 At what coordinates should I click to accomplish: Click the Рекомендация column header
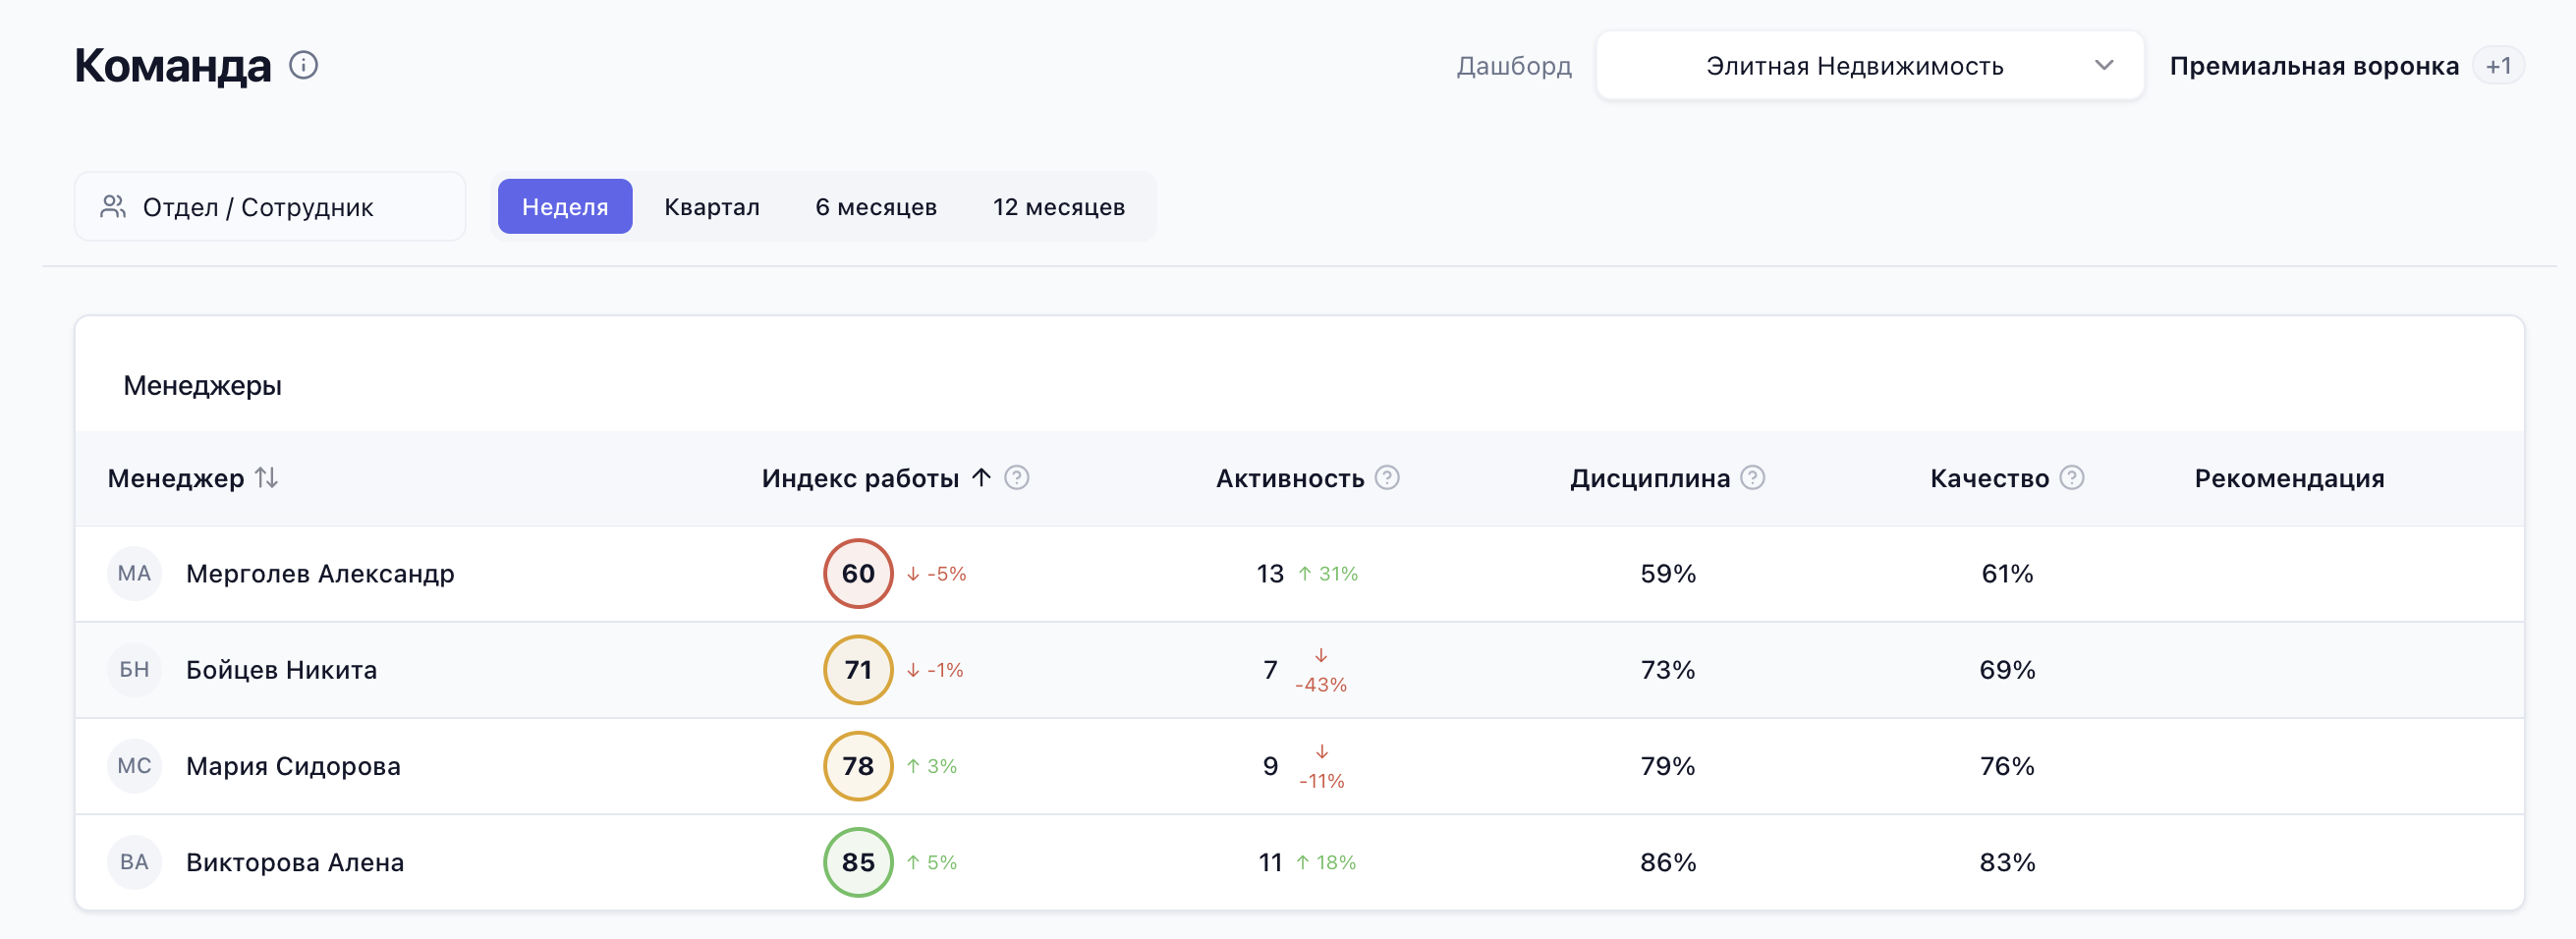[x=2289, y=478]
